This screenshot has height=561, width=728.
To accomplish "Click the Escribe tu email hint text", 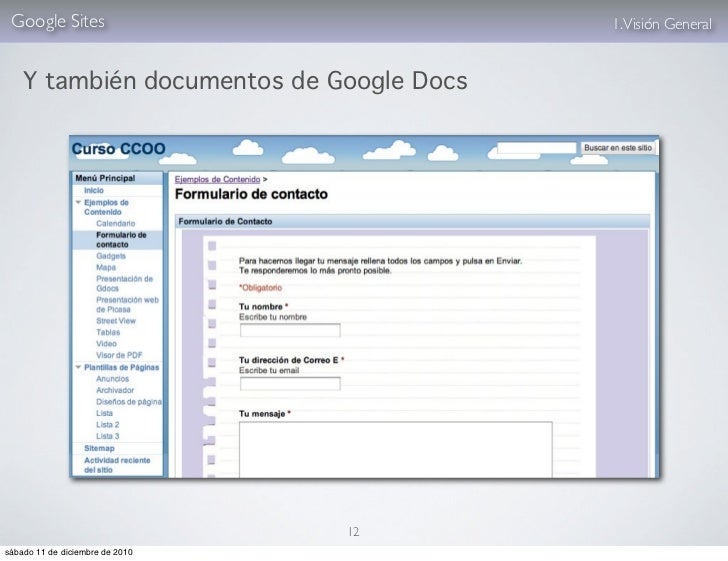I will pyautogui.click(x=269, y=371).
